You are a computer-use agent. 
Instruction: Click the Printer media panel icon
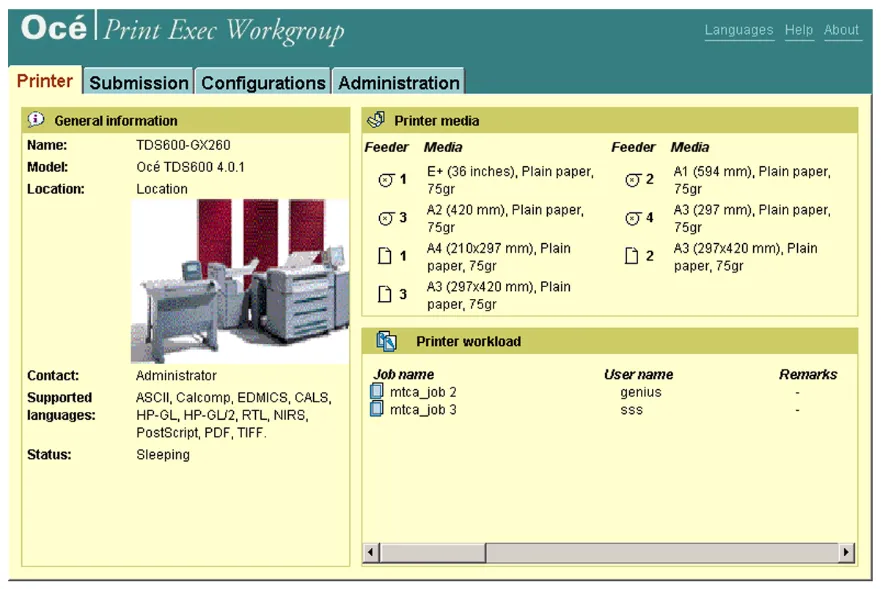point(376,120)
